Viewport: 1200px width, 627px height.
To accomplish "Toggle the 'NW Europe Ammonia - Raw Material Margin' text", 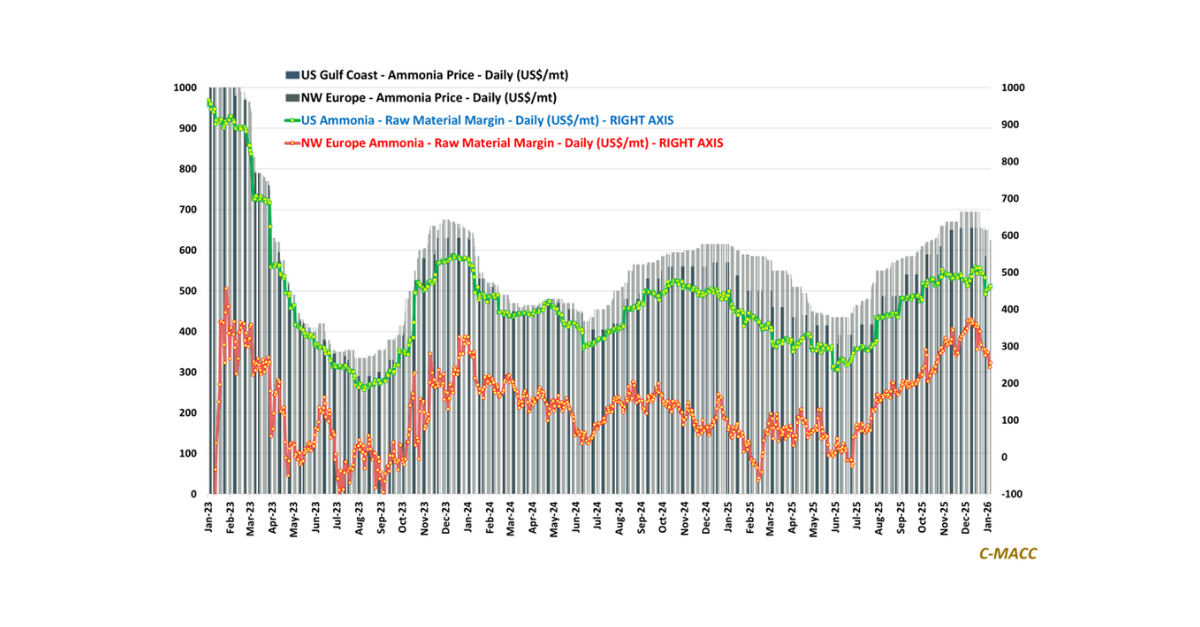I will click(x=512, y=143).
